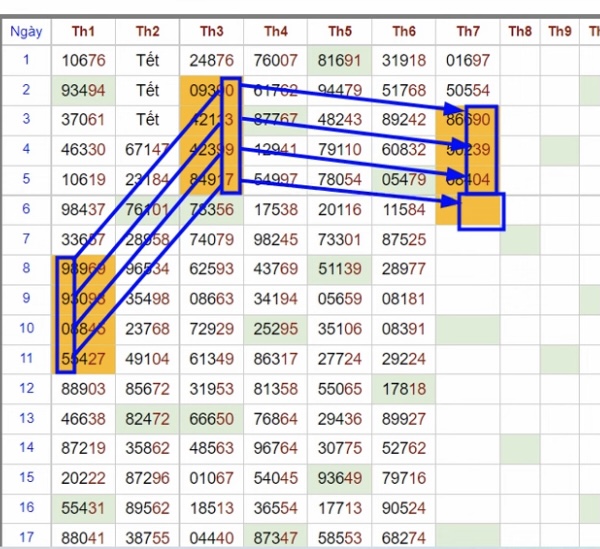Click cell with value 24876
The image size is (600, 549).
click(x=212, y=60)
